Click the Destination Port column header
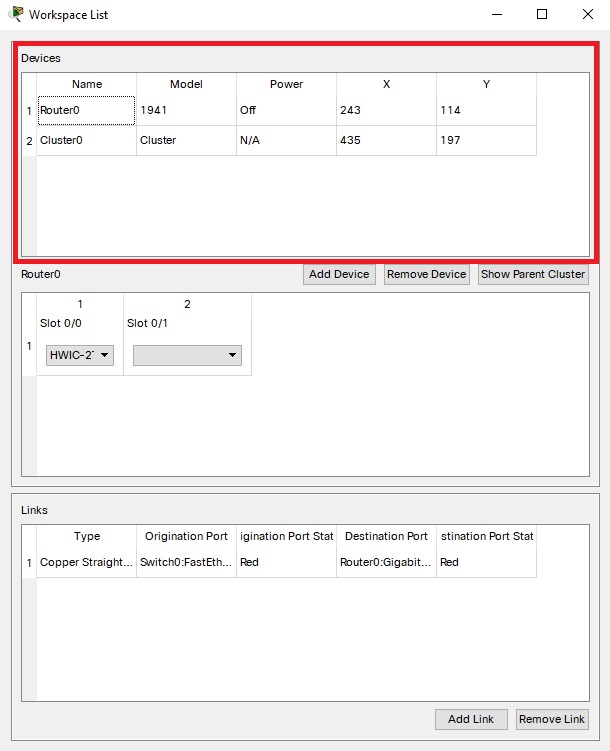610x751 pixels. (386, 536)
